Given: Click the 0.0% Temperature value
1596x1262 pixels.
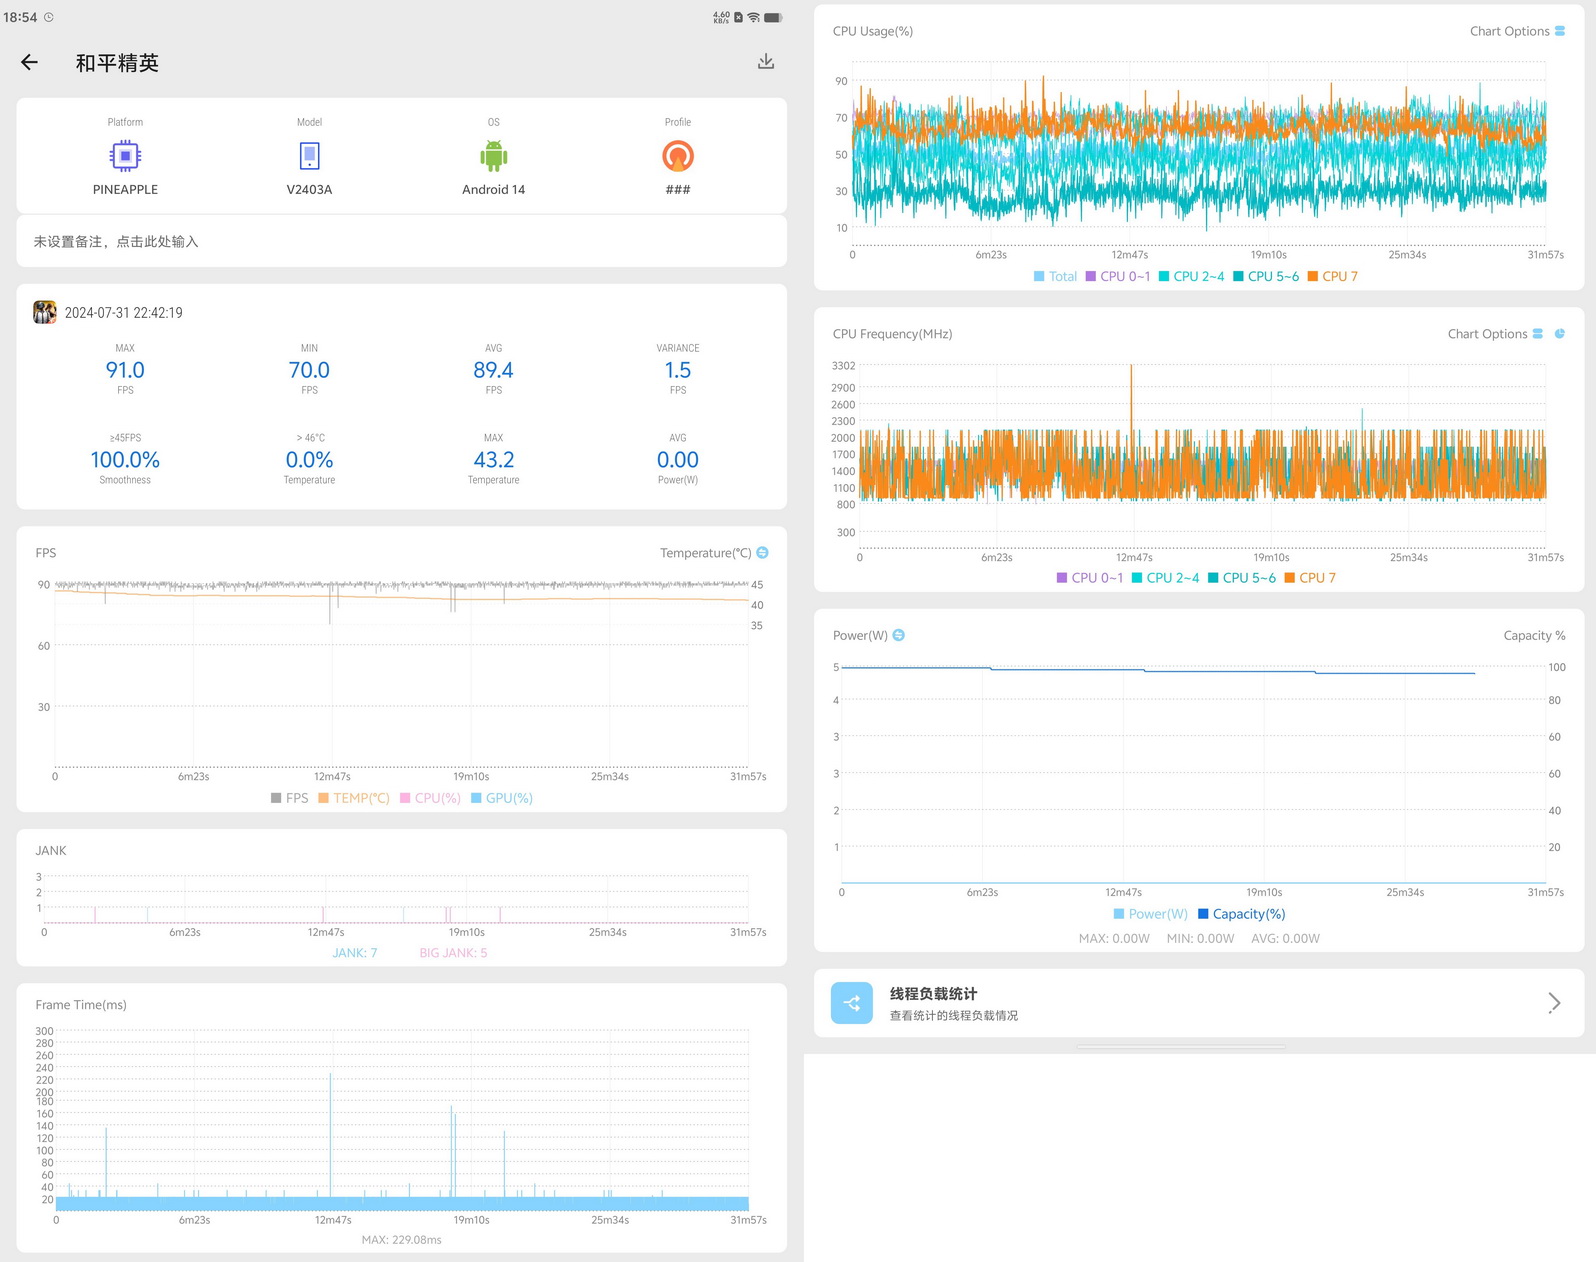Looking at the screenshot, I should [x=309, y=460].
